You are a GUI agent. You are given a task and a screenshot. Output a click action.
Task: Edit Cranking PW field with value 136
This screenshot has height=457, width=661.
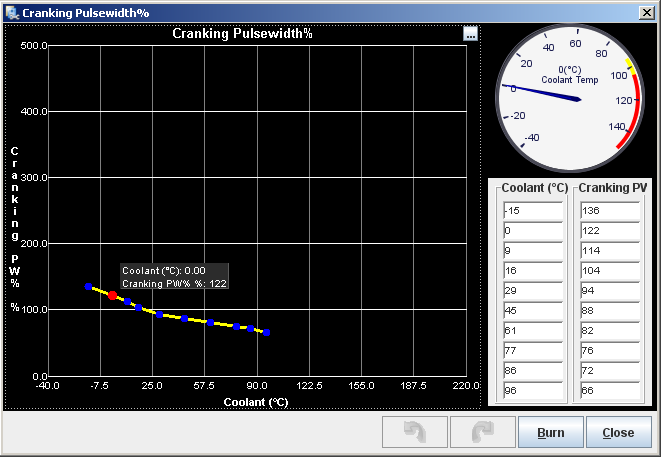(x=610, y=210)
